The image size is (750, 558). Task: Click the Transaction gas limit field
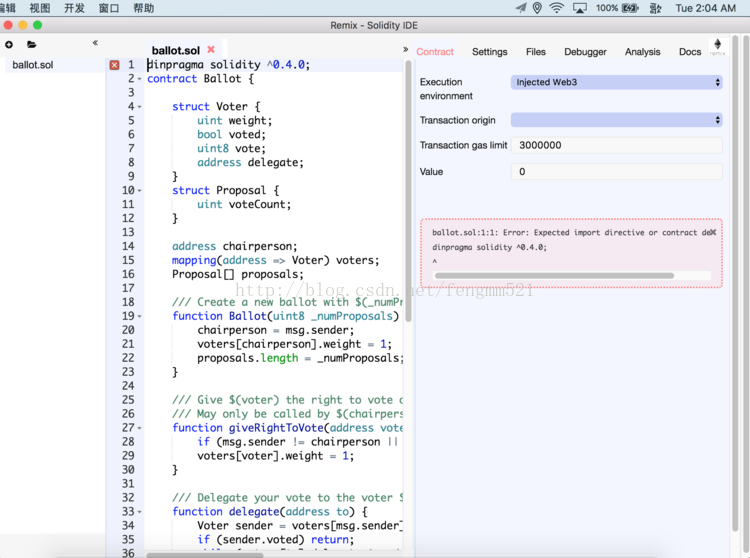tap(617, 145)
